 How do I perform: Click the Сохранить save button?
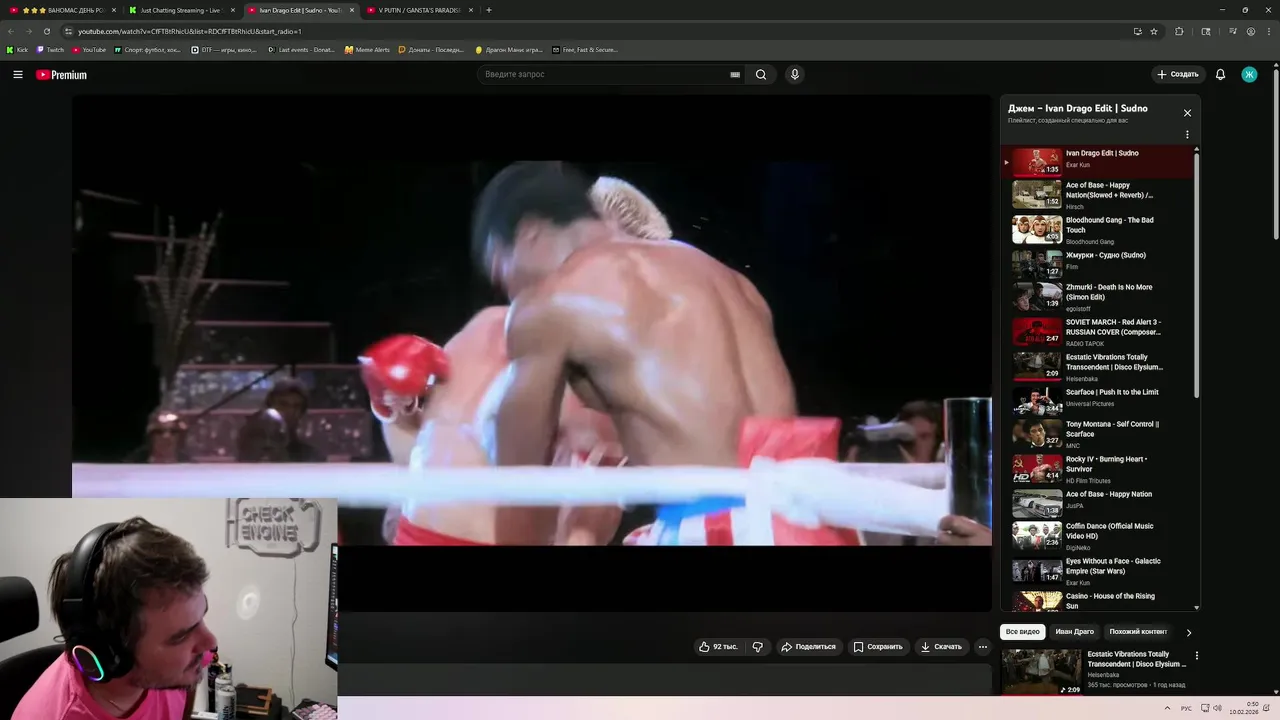pyautogui.click(x=878, y=647)
